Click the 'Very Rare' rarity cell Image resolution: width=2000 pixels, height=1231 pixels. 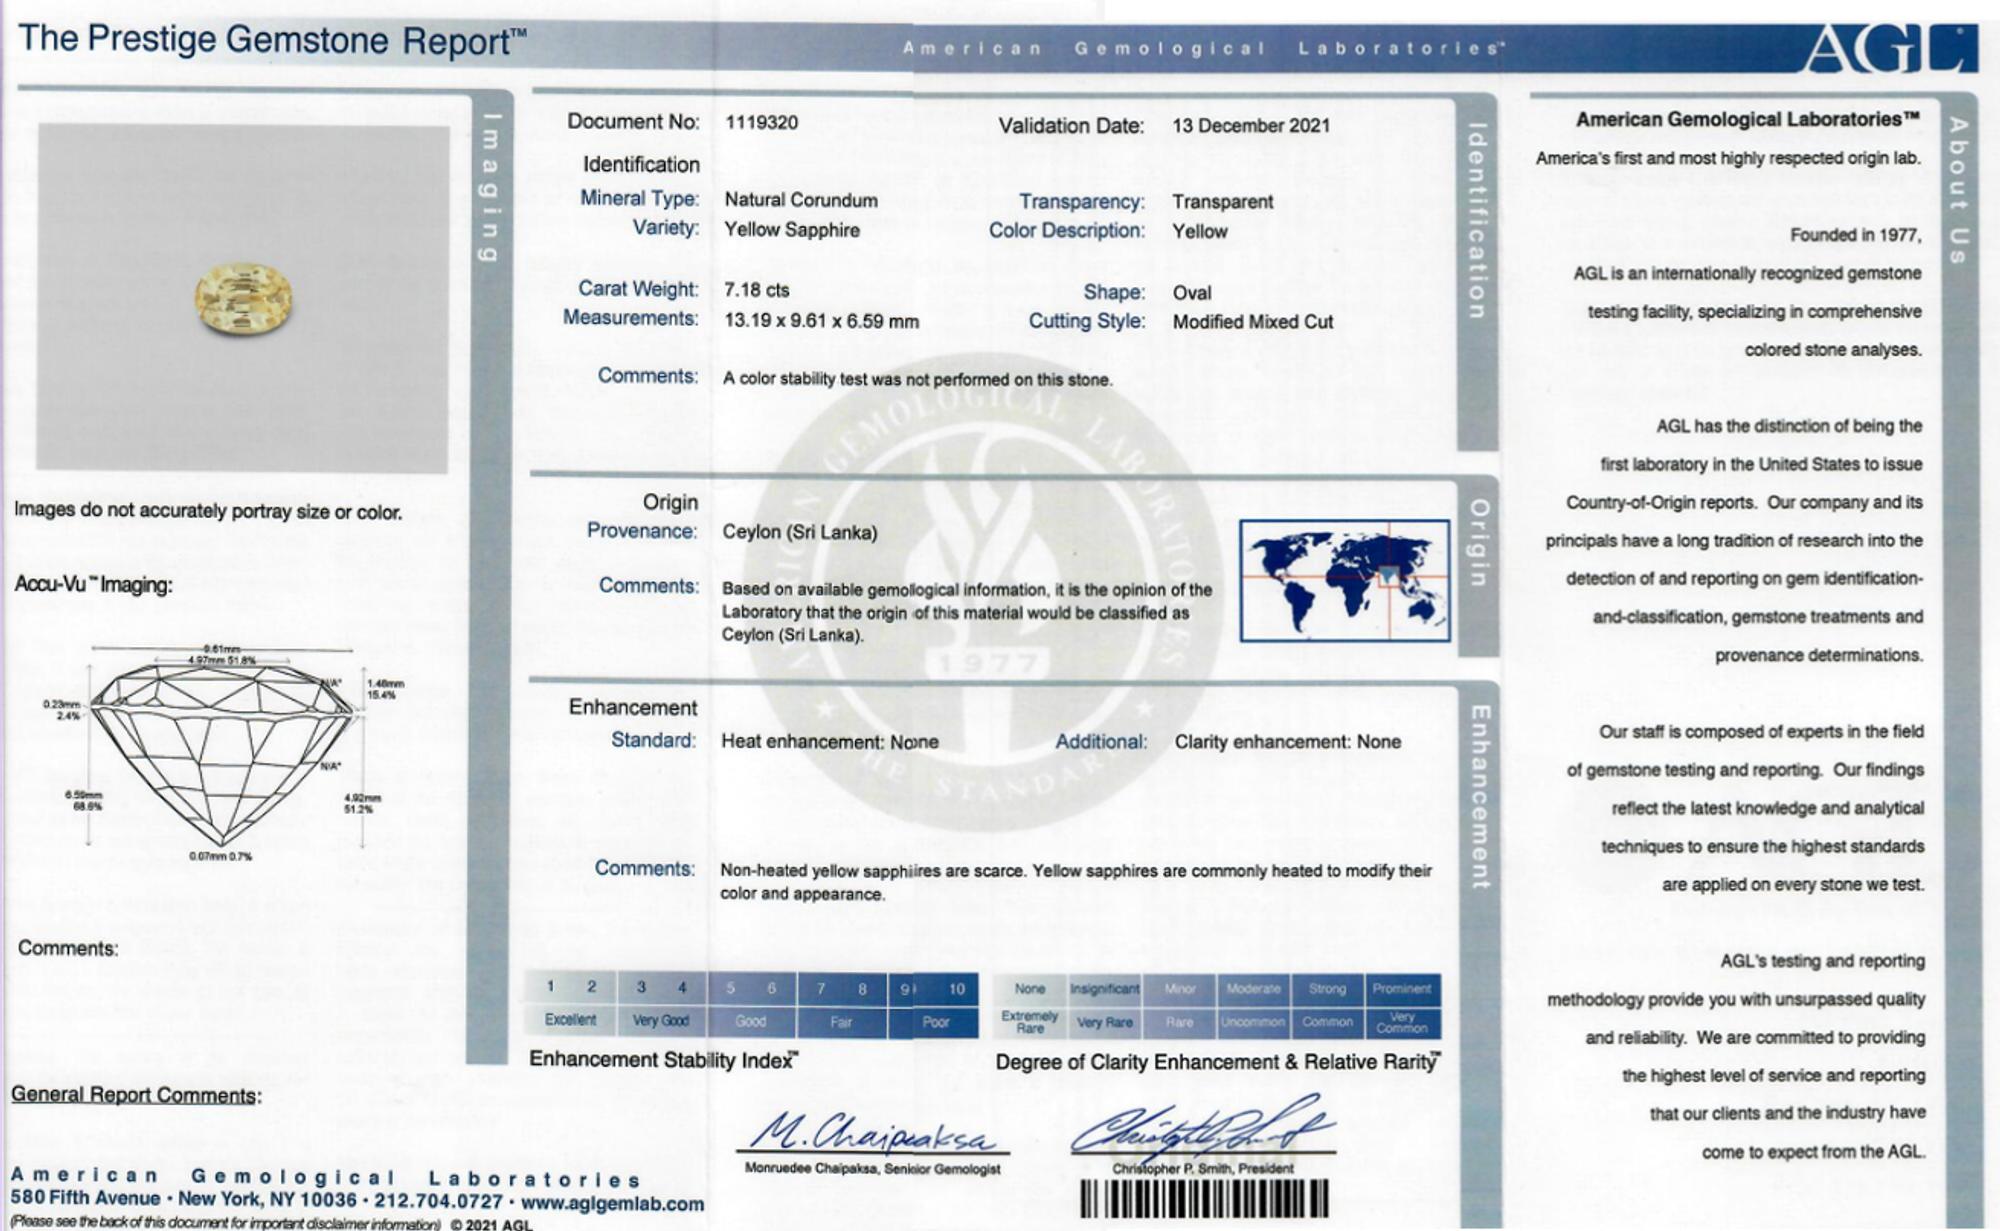1105,1022
